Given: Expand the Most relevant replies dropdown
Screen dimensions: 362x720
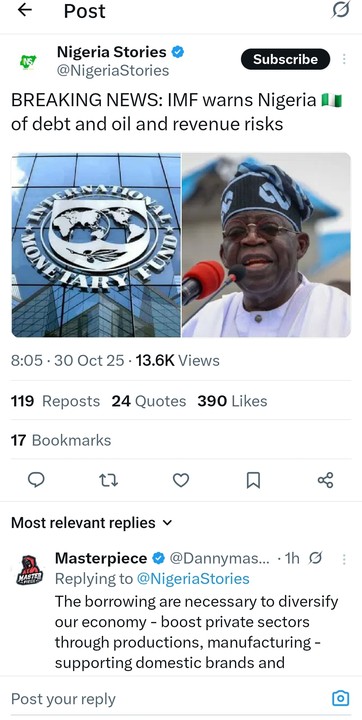Looking at the screenshot, I should (91, 523).
